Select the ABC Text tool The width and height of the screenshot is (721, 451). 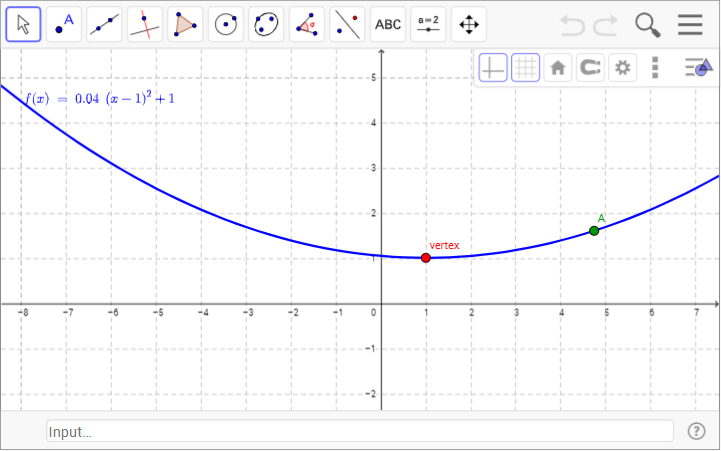tap(388, 24)
